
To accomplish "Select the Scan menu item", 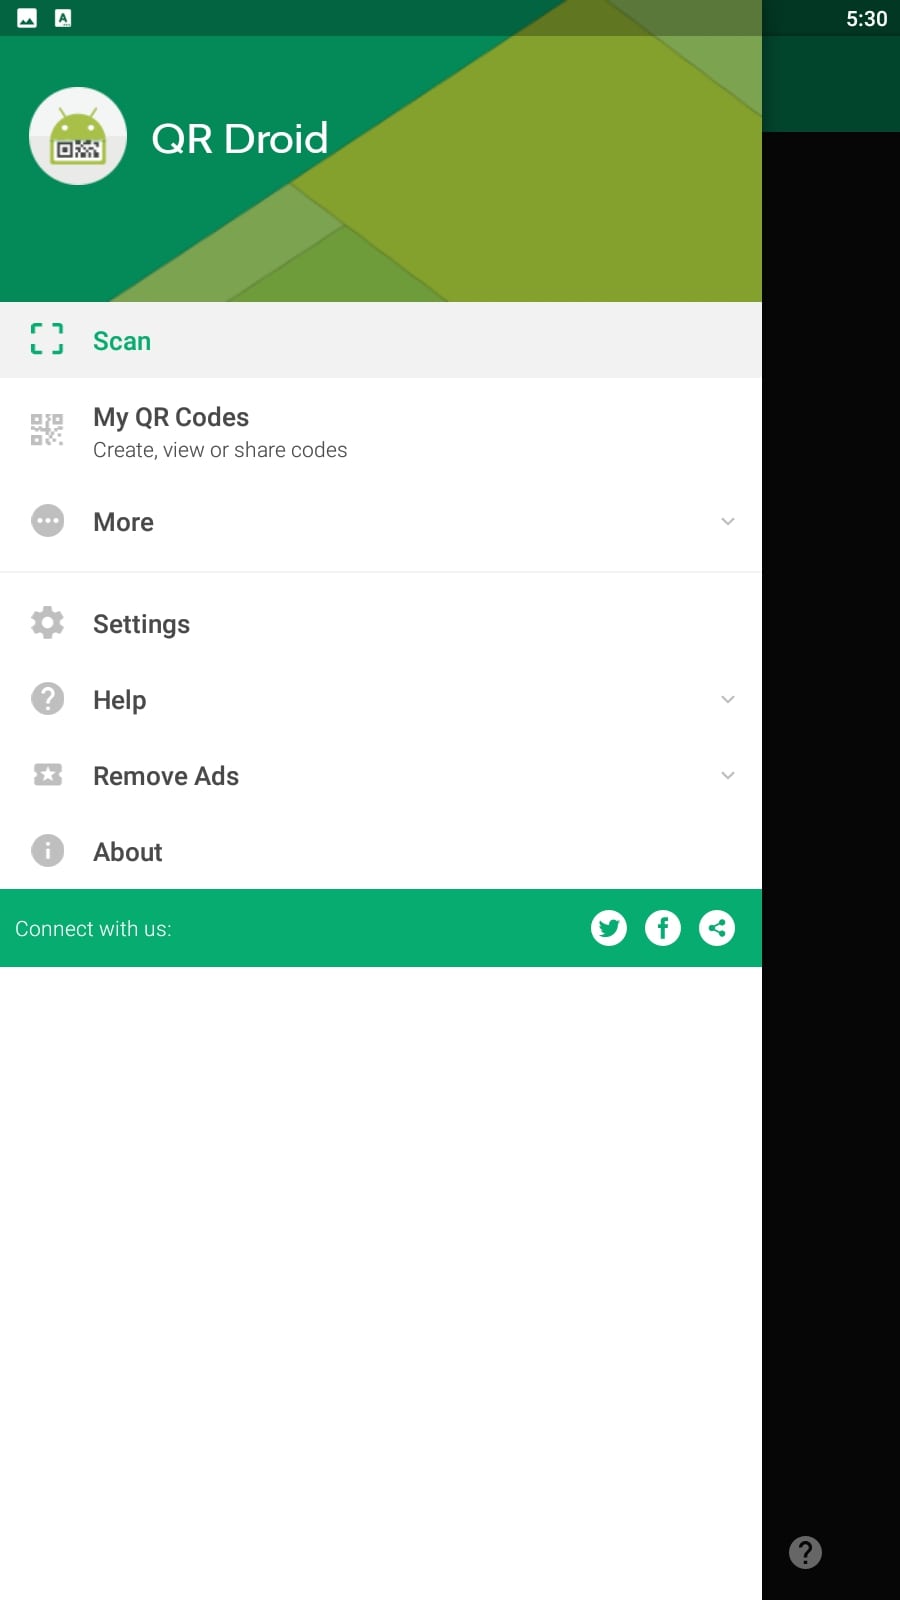I will [381, 340].
